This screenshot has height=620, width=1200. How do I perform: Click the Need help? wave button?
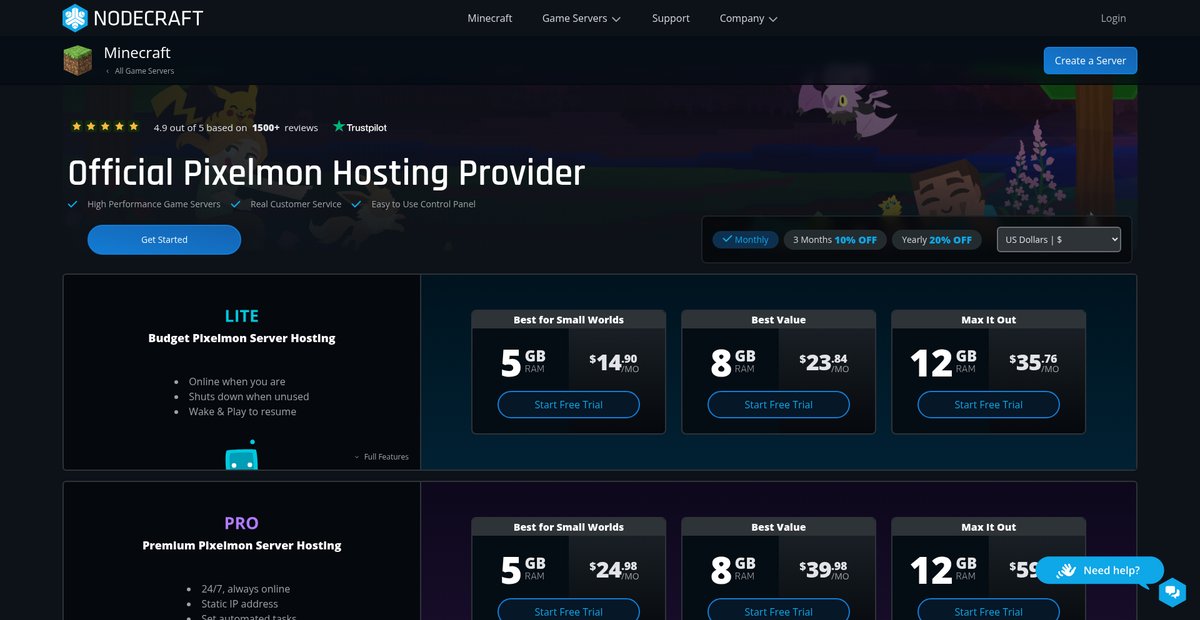click(1100, 570)
